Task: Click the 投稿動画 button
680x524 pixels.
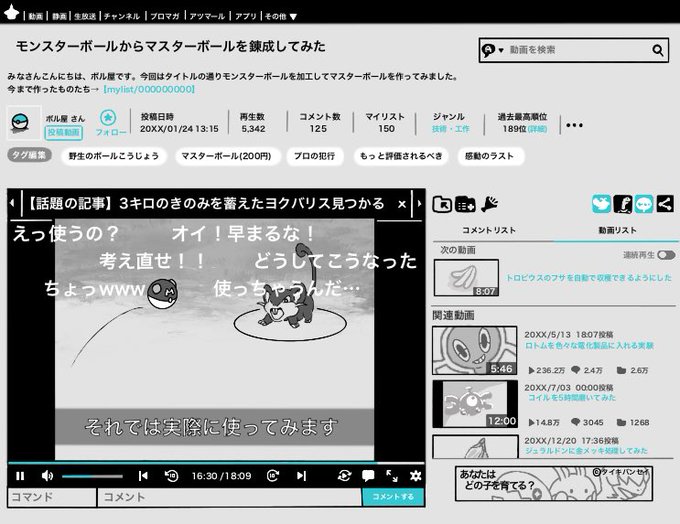Action: (x=63, y=132)
